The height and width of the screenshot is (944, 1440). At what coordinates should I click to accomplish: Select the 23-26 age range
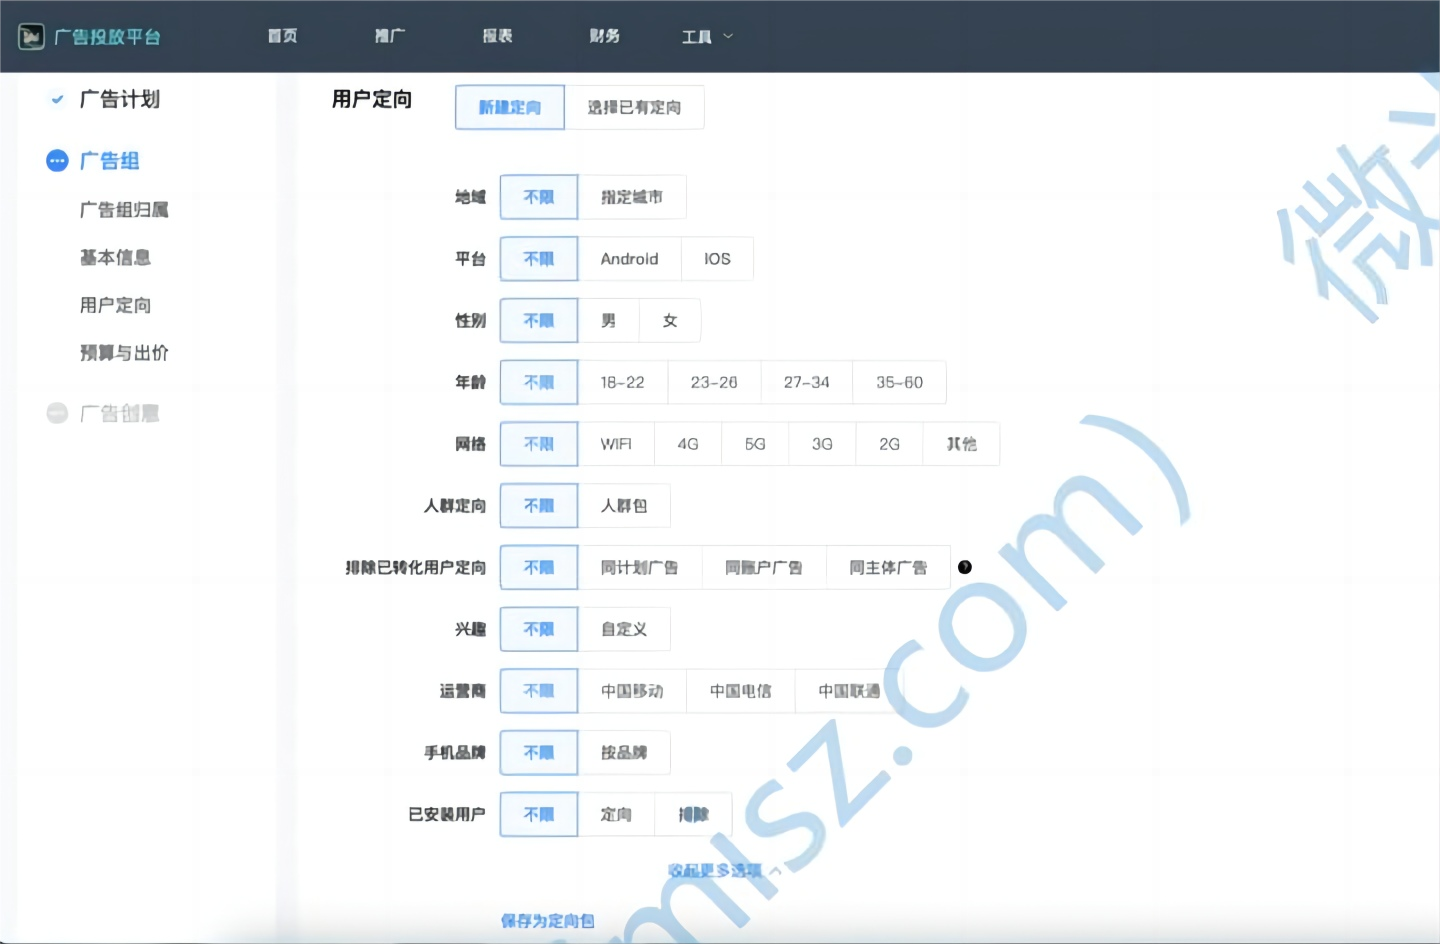[x=713, y=382]
